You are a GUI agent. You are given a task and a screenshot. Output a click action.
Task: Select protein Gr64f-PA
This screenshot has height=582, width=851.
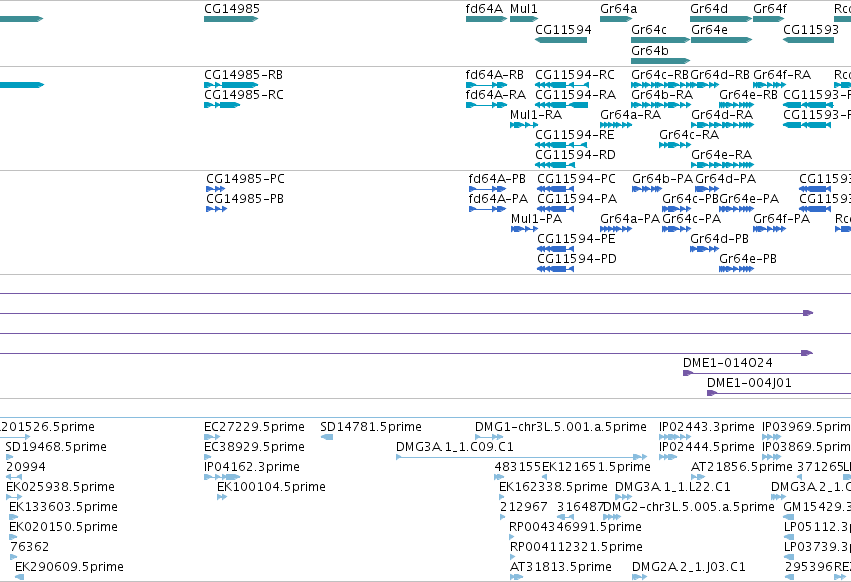click(x=770, y=229)
